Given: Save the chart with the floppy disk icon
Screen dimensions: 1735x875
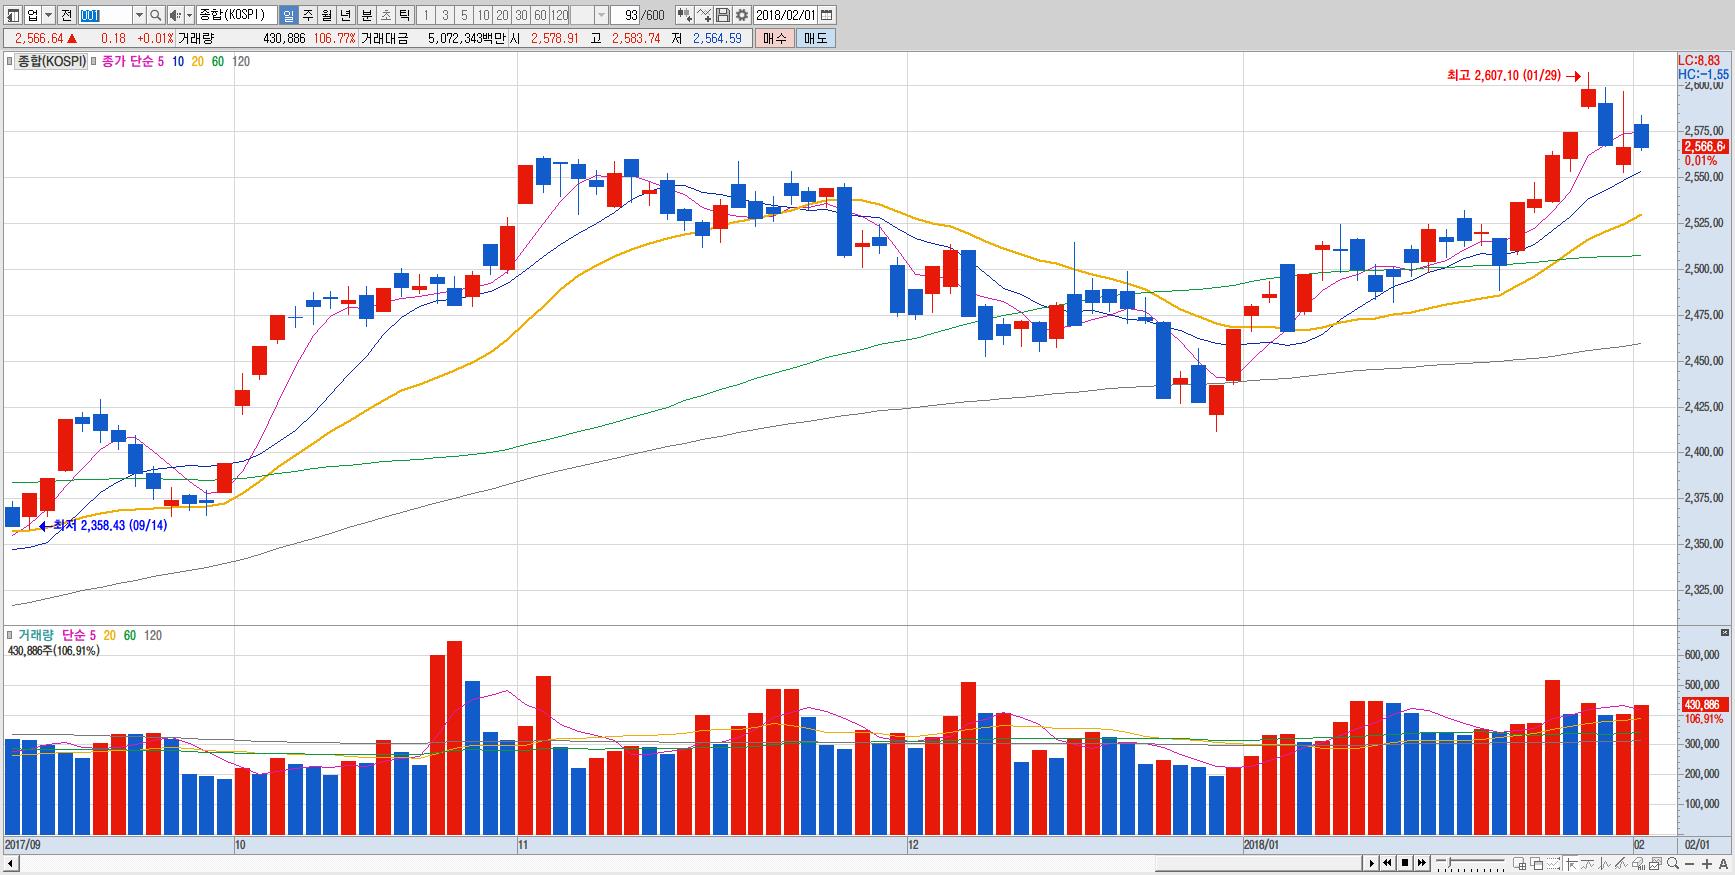Looking at the screenshot, I should tap(722, 15).
